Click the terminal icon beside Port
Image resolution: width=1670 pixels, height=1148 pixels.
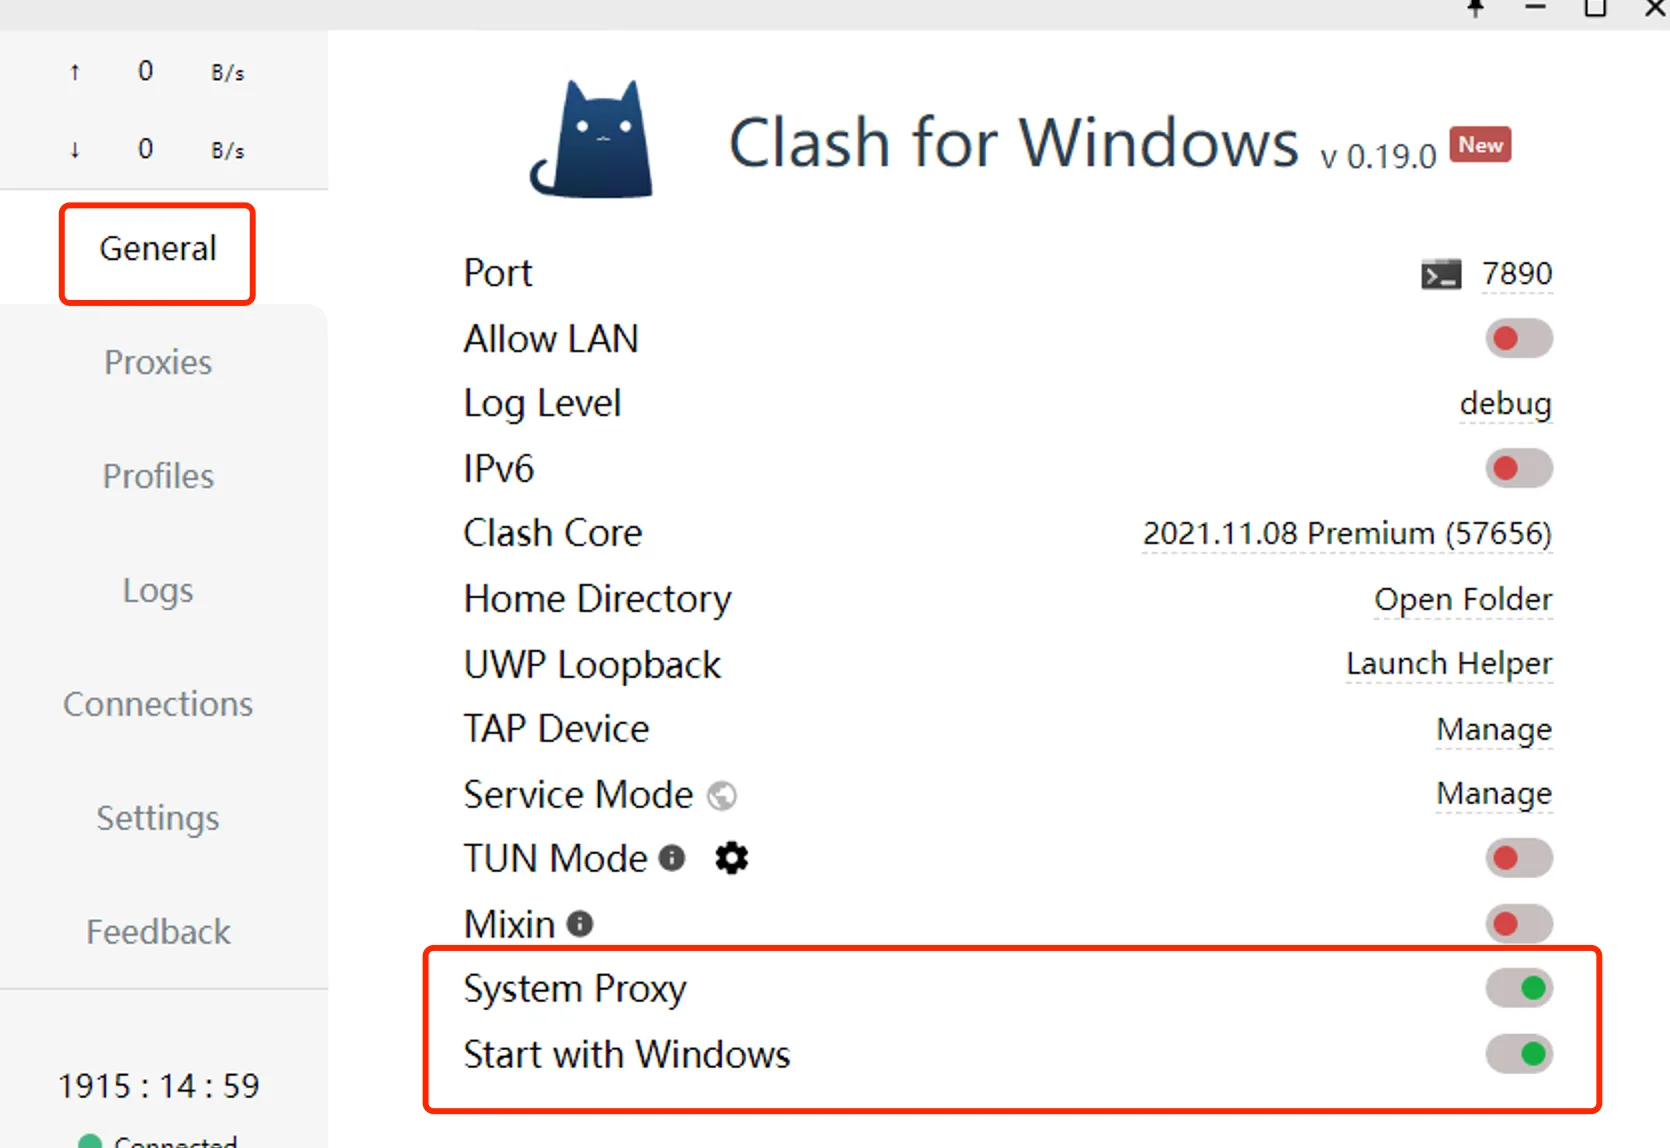coord(1441,274)
